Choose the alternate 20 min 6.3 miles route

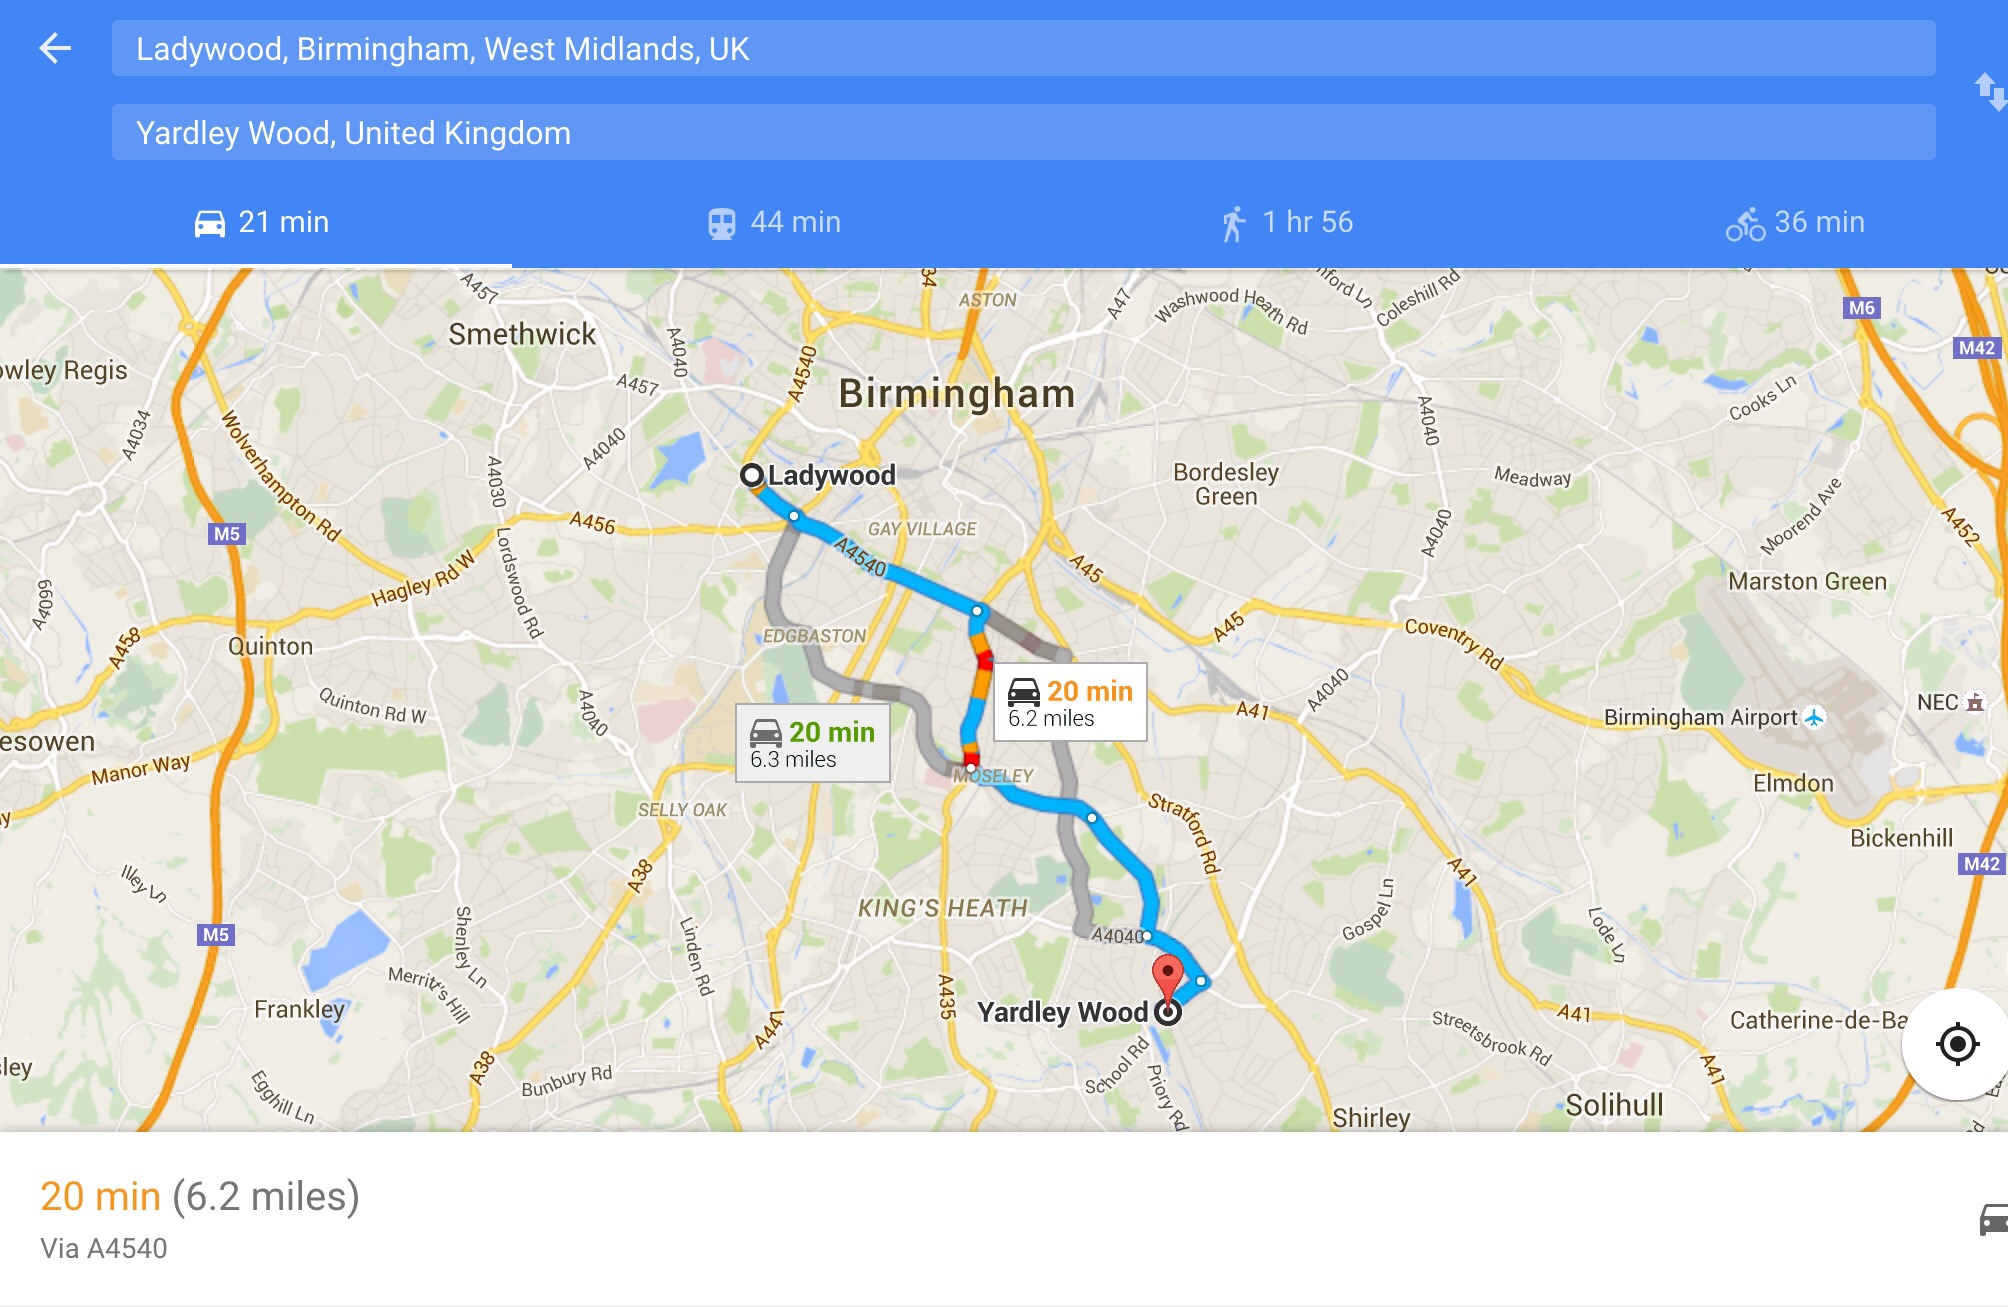click(813, 744)
